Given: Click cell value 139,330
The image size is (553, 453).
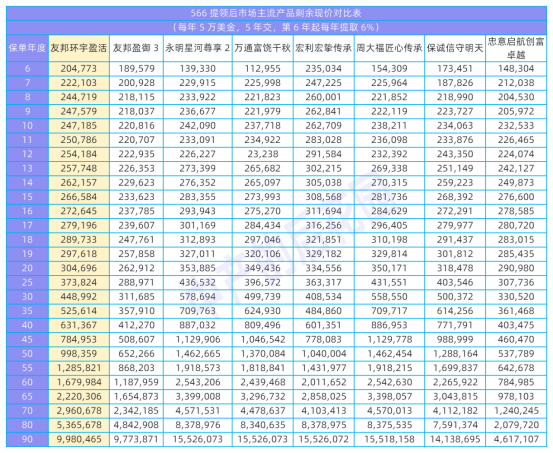Looking at the screenshot, I should 198,68.
